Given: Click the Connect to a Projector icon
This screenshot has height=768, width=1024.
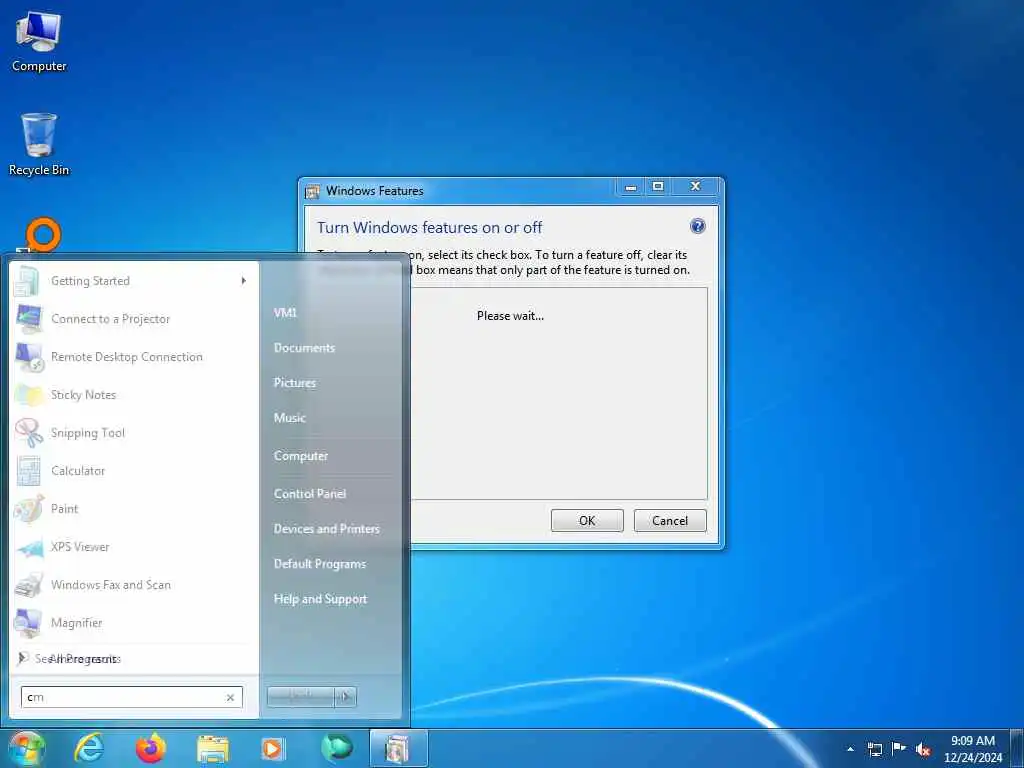Looking at the screenshot, I should pos(28,319).
